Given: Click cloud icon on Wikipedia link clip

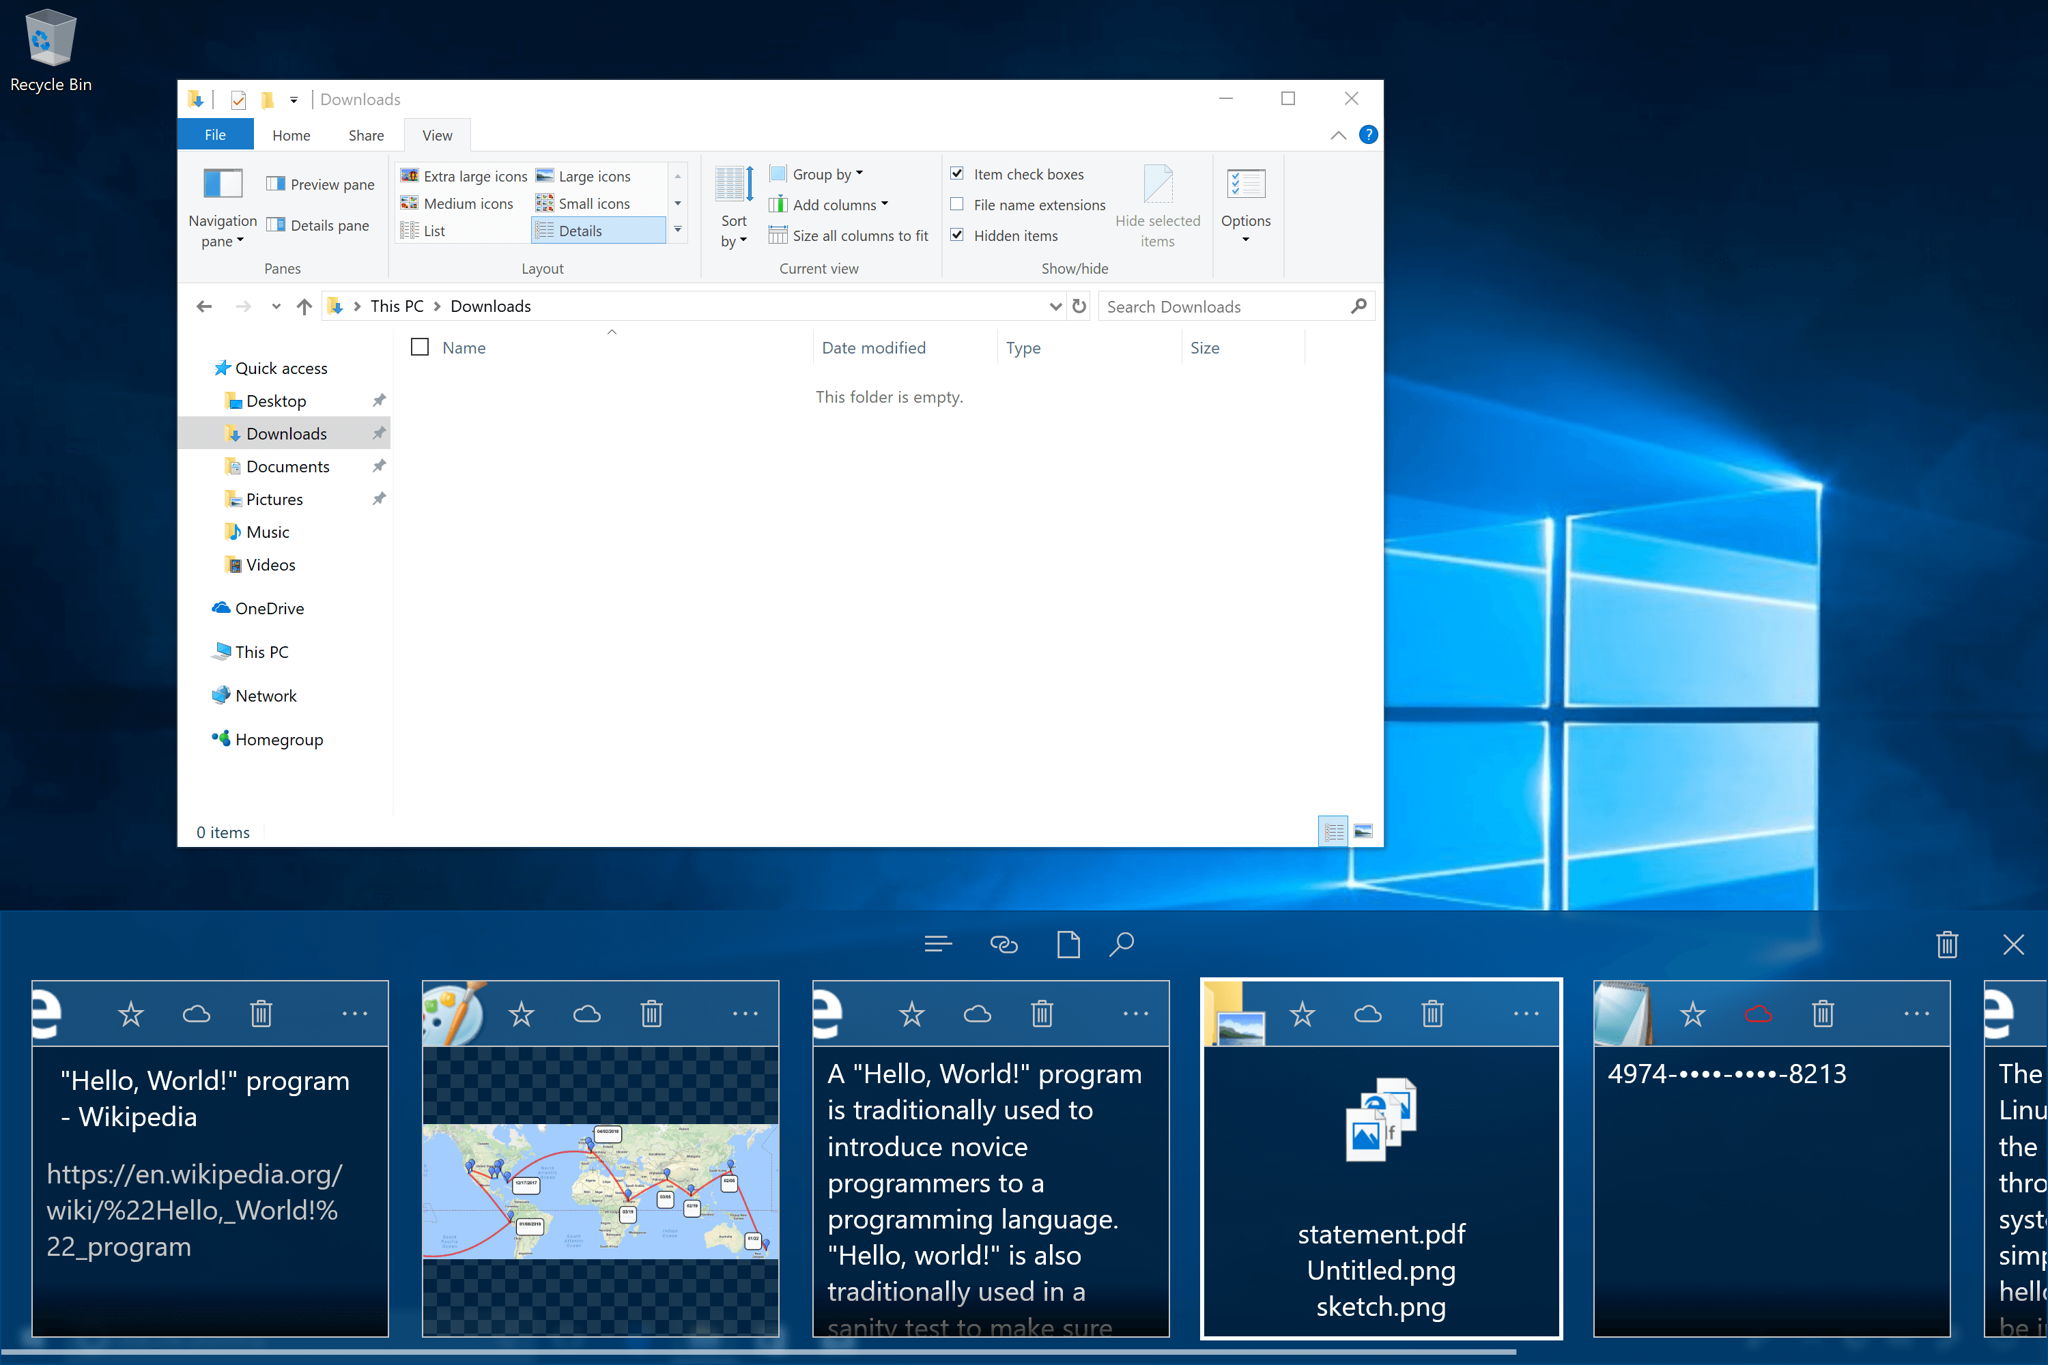Looking at the screenshot, I should (196, 1014).
